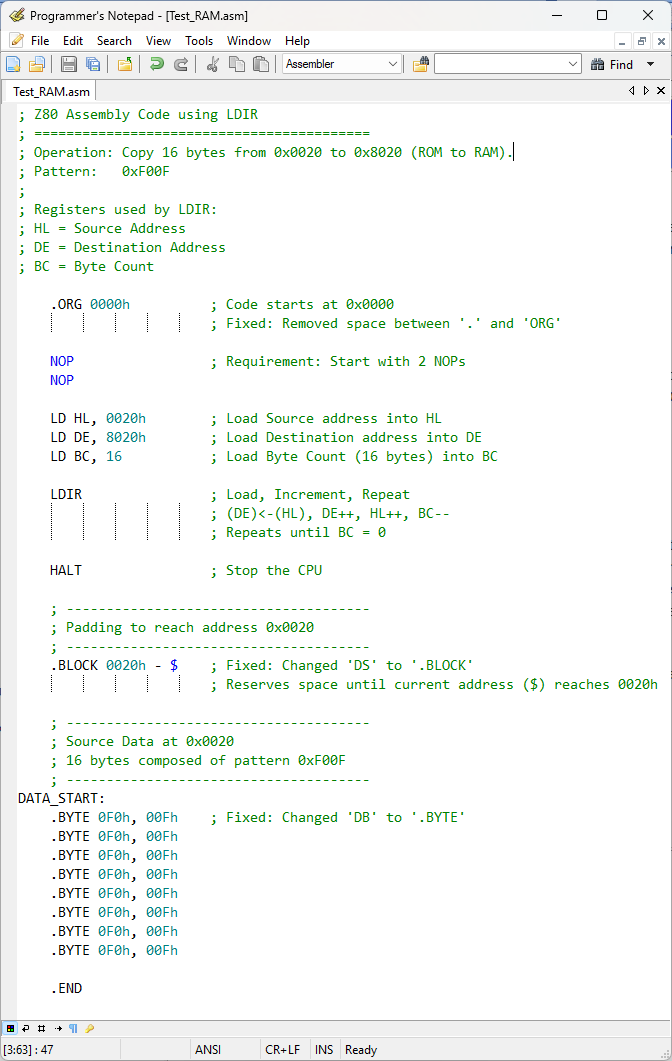Click the Open file folder icon
This screenshot has width=672, height=1061.
37,64
